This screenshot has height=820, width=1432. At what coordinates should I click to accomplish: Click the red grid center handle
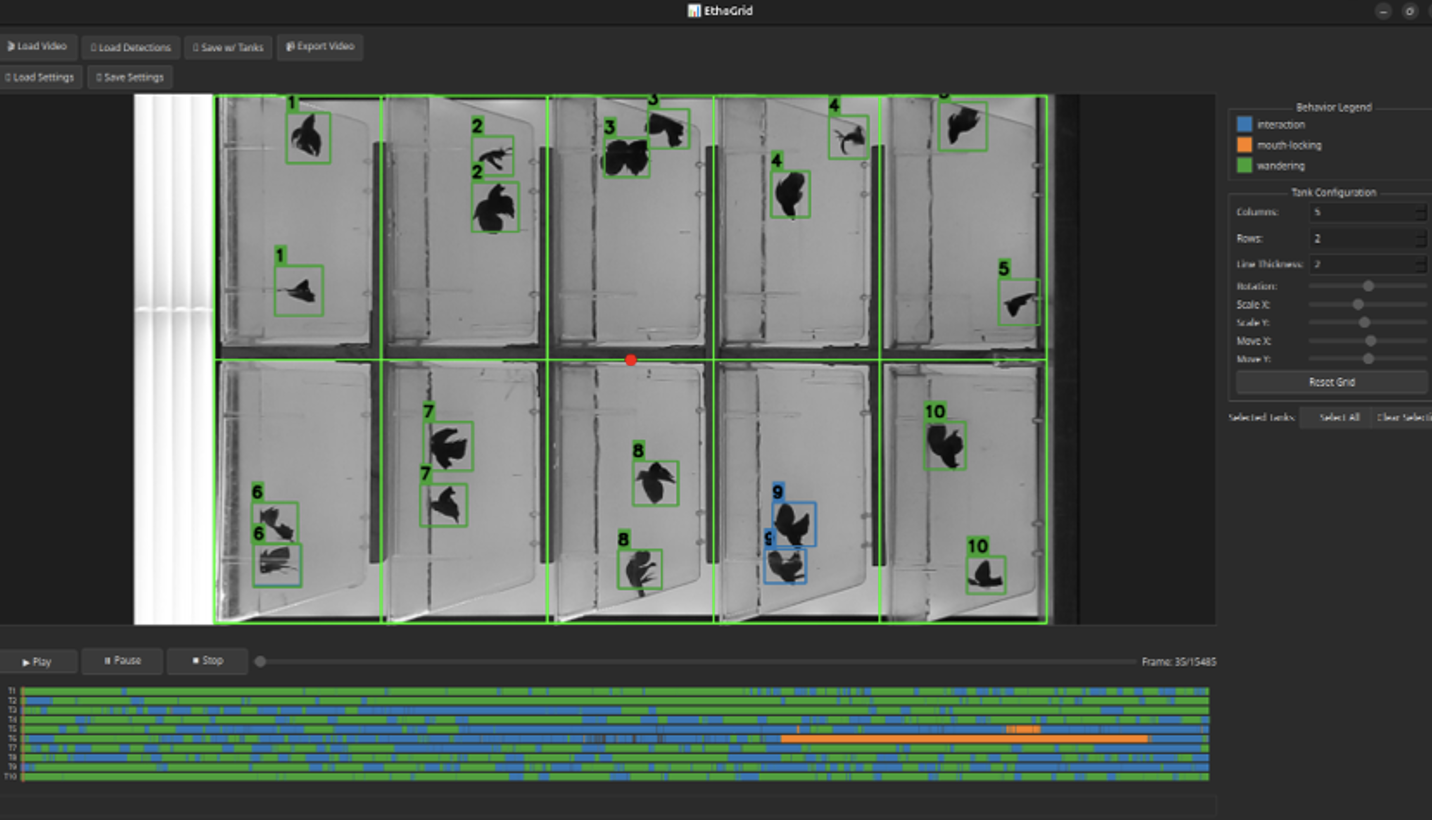[x=630, y=360]
